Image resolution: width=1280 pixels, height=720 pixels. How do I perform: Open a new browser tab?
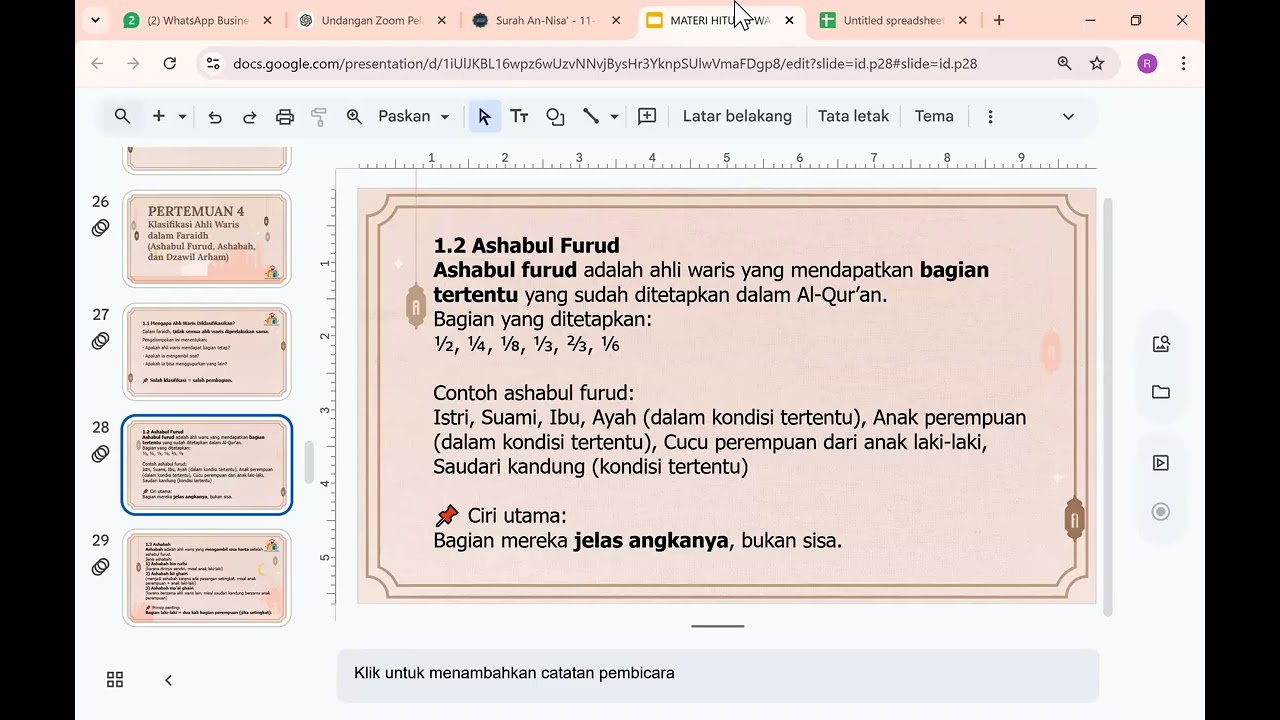click(x=999, y=20)
